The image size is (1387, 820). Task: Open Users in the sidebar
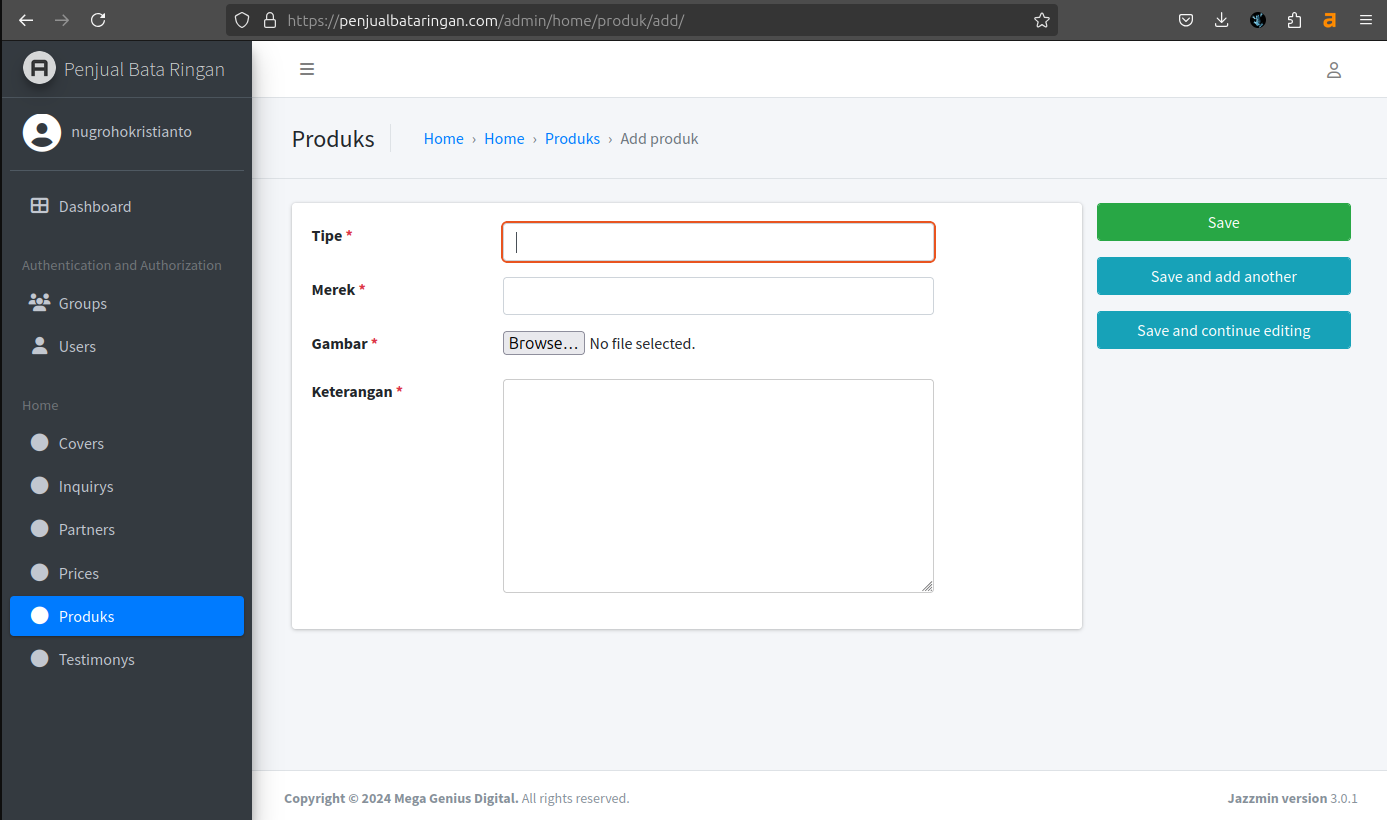click(77, 346)
